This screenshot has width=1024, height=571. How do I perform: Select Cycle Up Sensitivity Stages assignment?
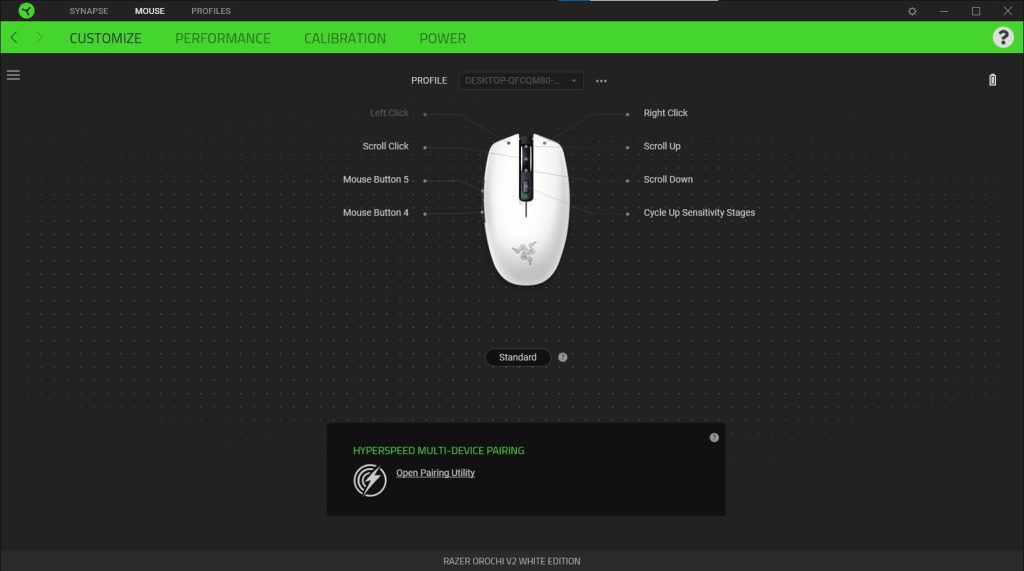[x=699, y=213]
